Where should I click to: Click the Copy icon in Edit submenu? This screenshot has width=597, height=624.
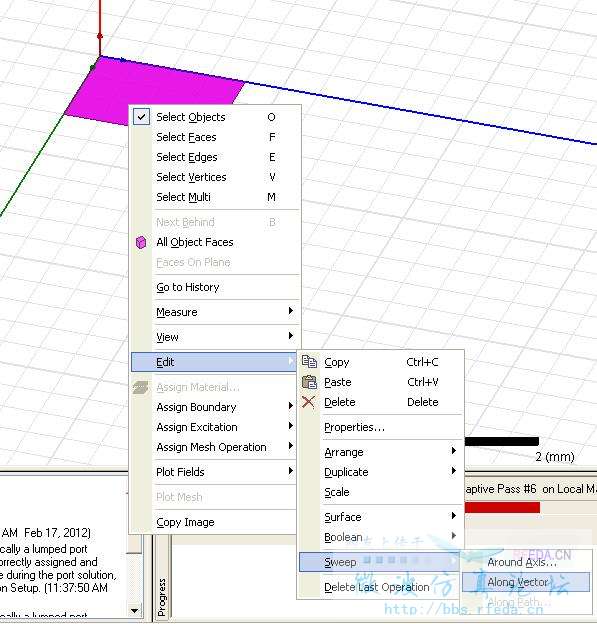[309, 362]
